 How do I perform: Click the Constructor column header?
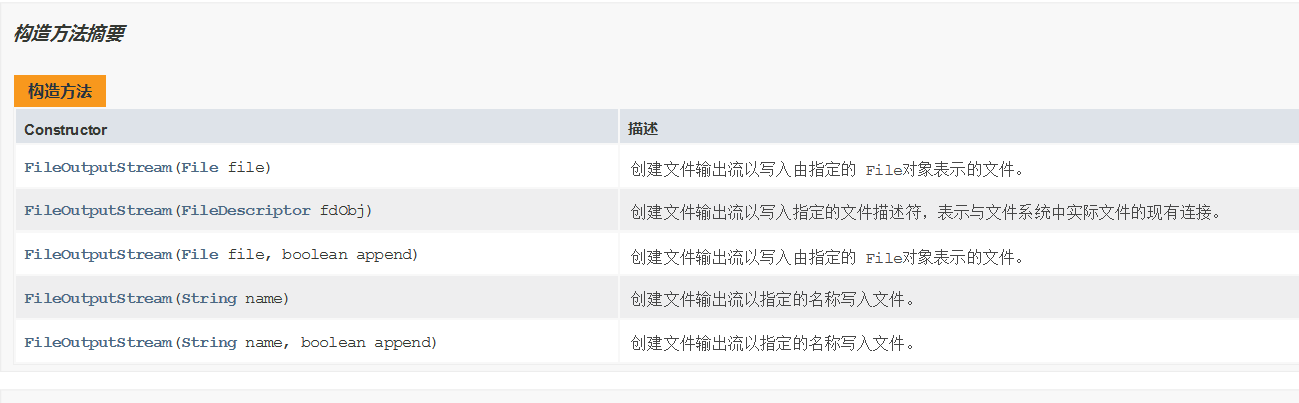click(x=66, y=130)
